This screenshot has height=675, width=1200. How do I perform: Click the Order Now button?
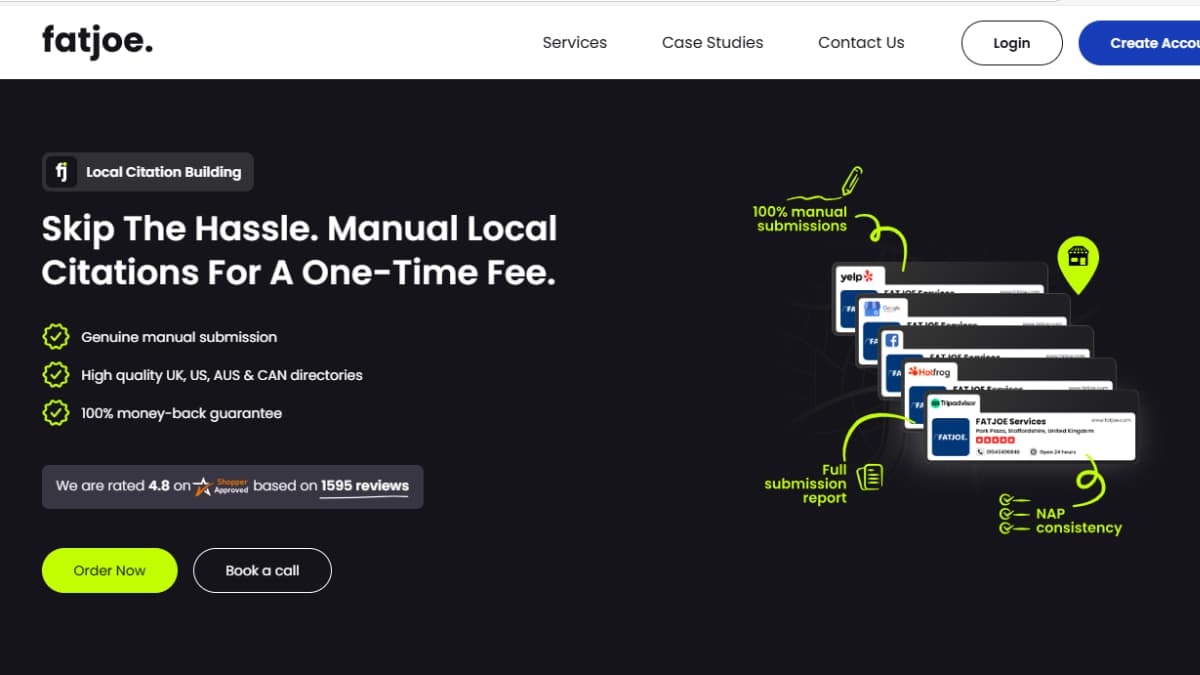coord(110,570)
